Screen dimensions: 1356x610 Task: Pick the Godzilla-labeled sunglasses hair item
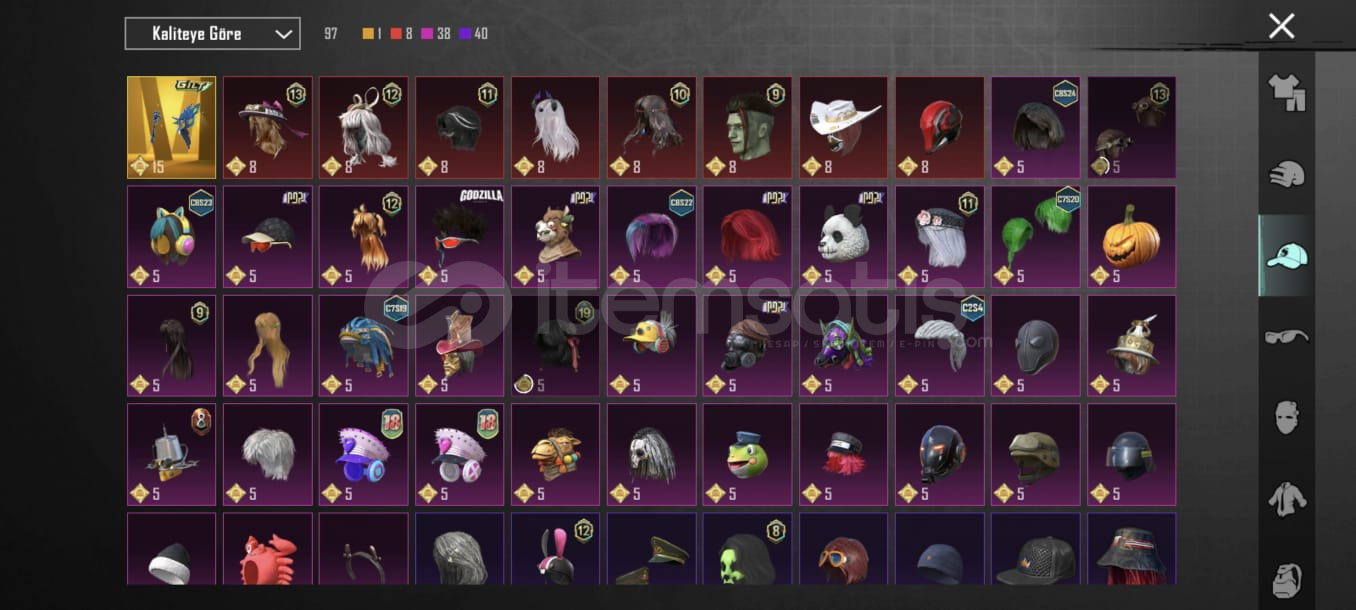point(459,237)
